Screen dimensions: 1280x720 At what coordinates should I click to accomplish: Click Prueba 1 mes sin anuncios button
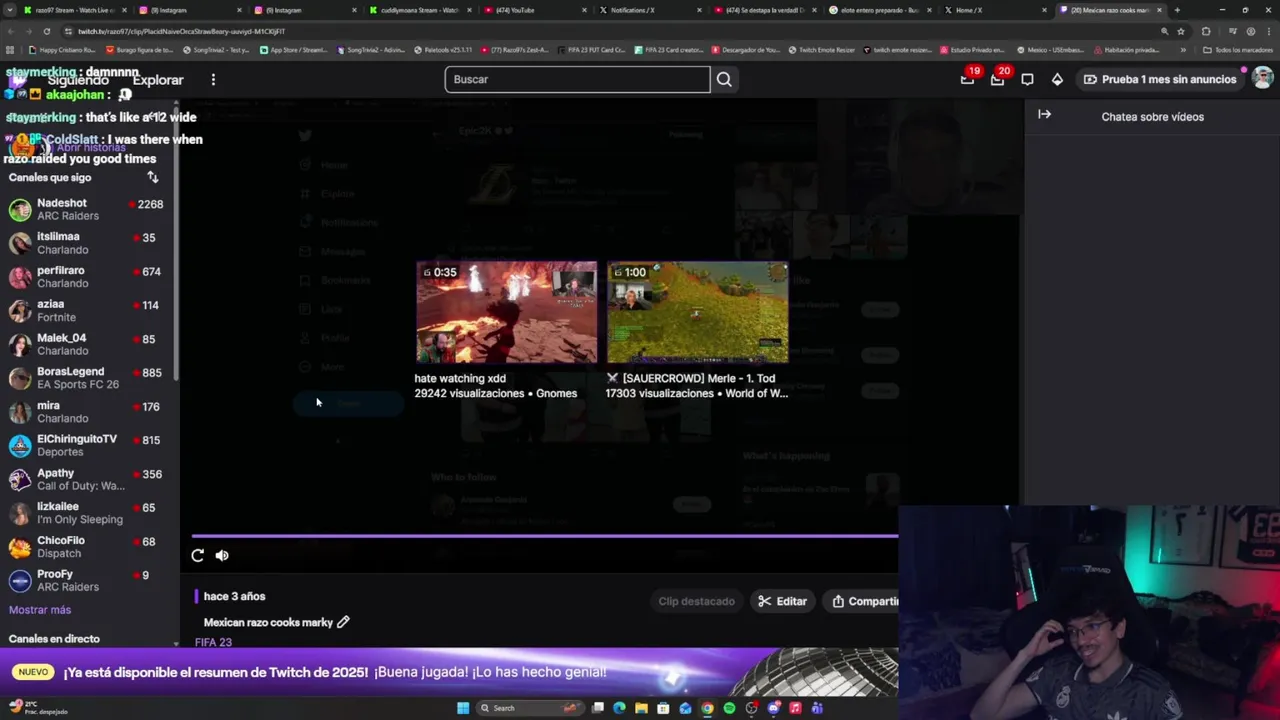(x=1160, y=79)
